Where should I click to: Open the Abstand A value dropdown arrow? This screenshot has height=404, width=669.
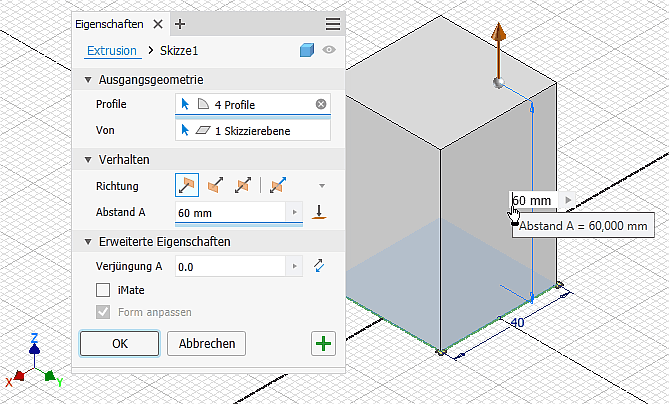(x=293, y=213)
